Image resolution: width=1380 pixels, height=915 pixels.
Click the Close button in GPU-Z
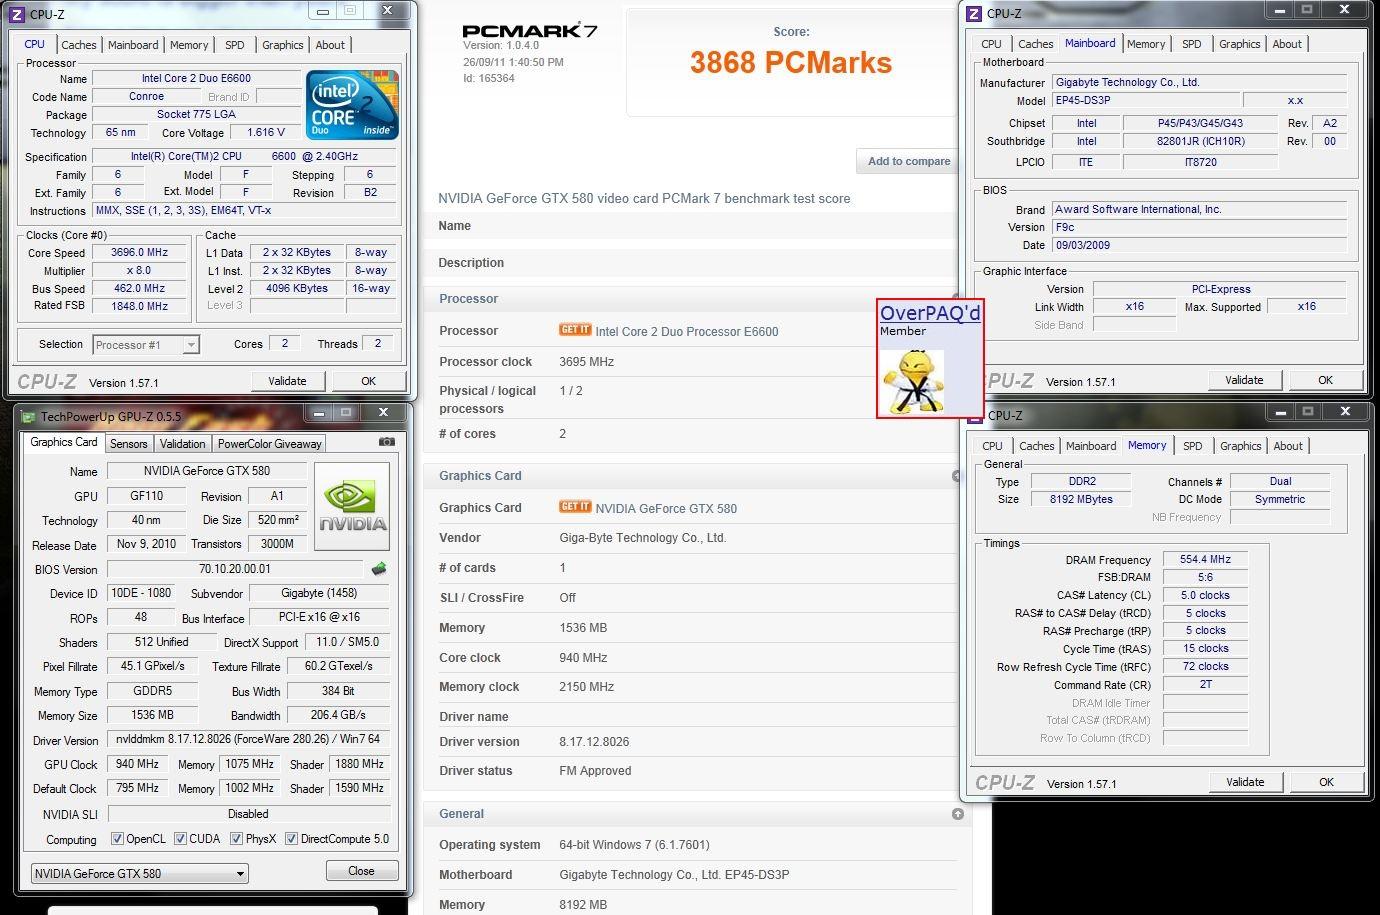tap(361, 871)
